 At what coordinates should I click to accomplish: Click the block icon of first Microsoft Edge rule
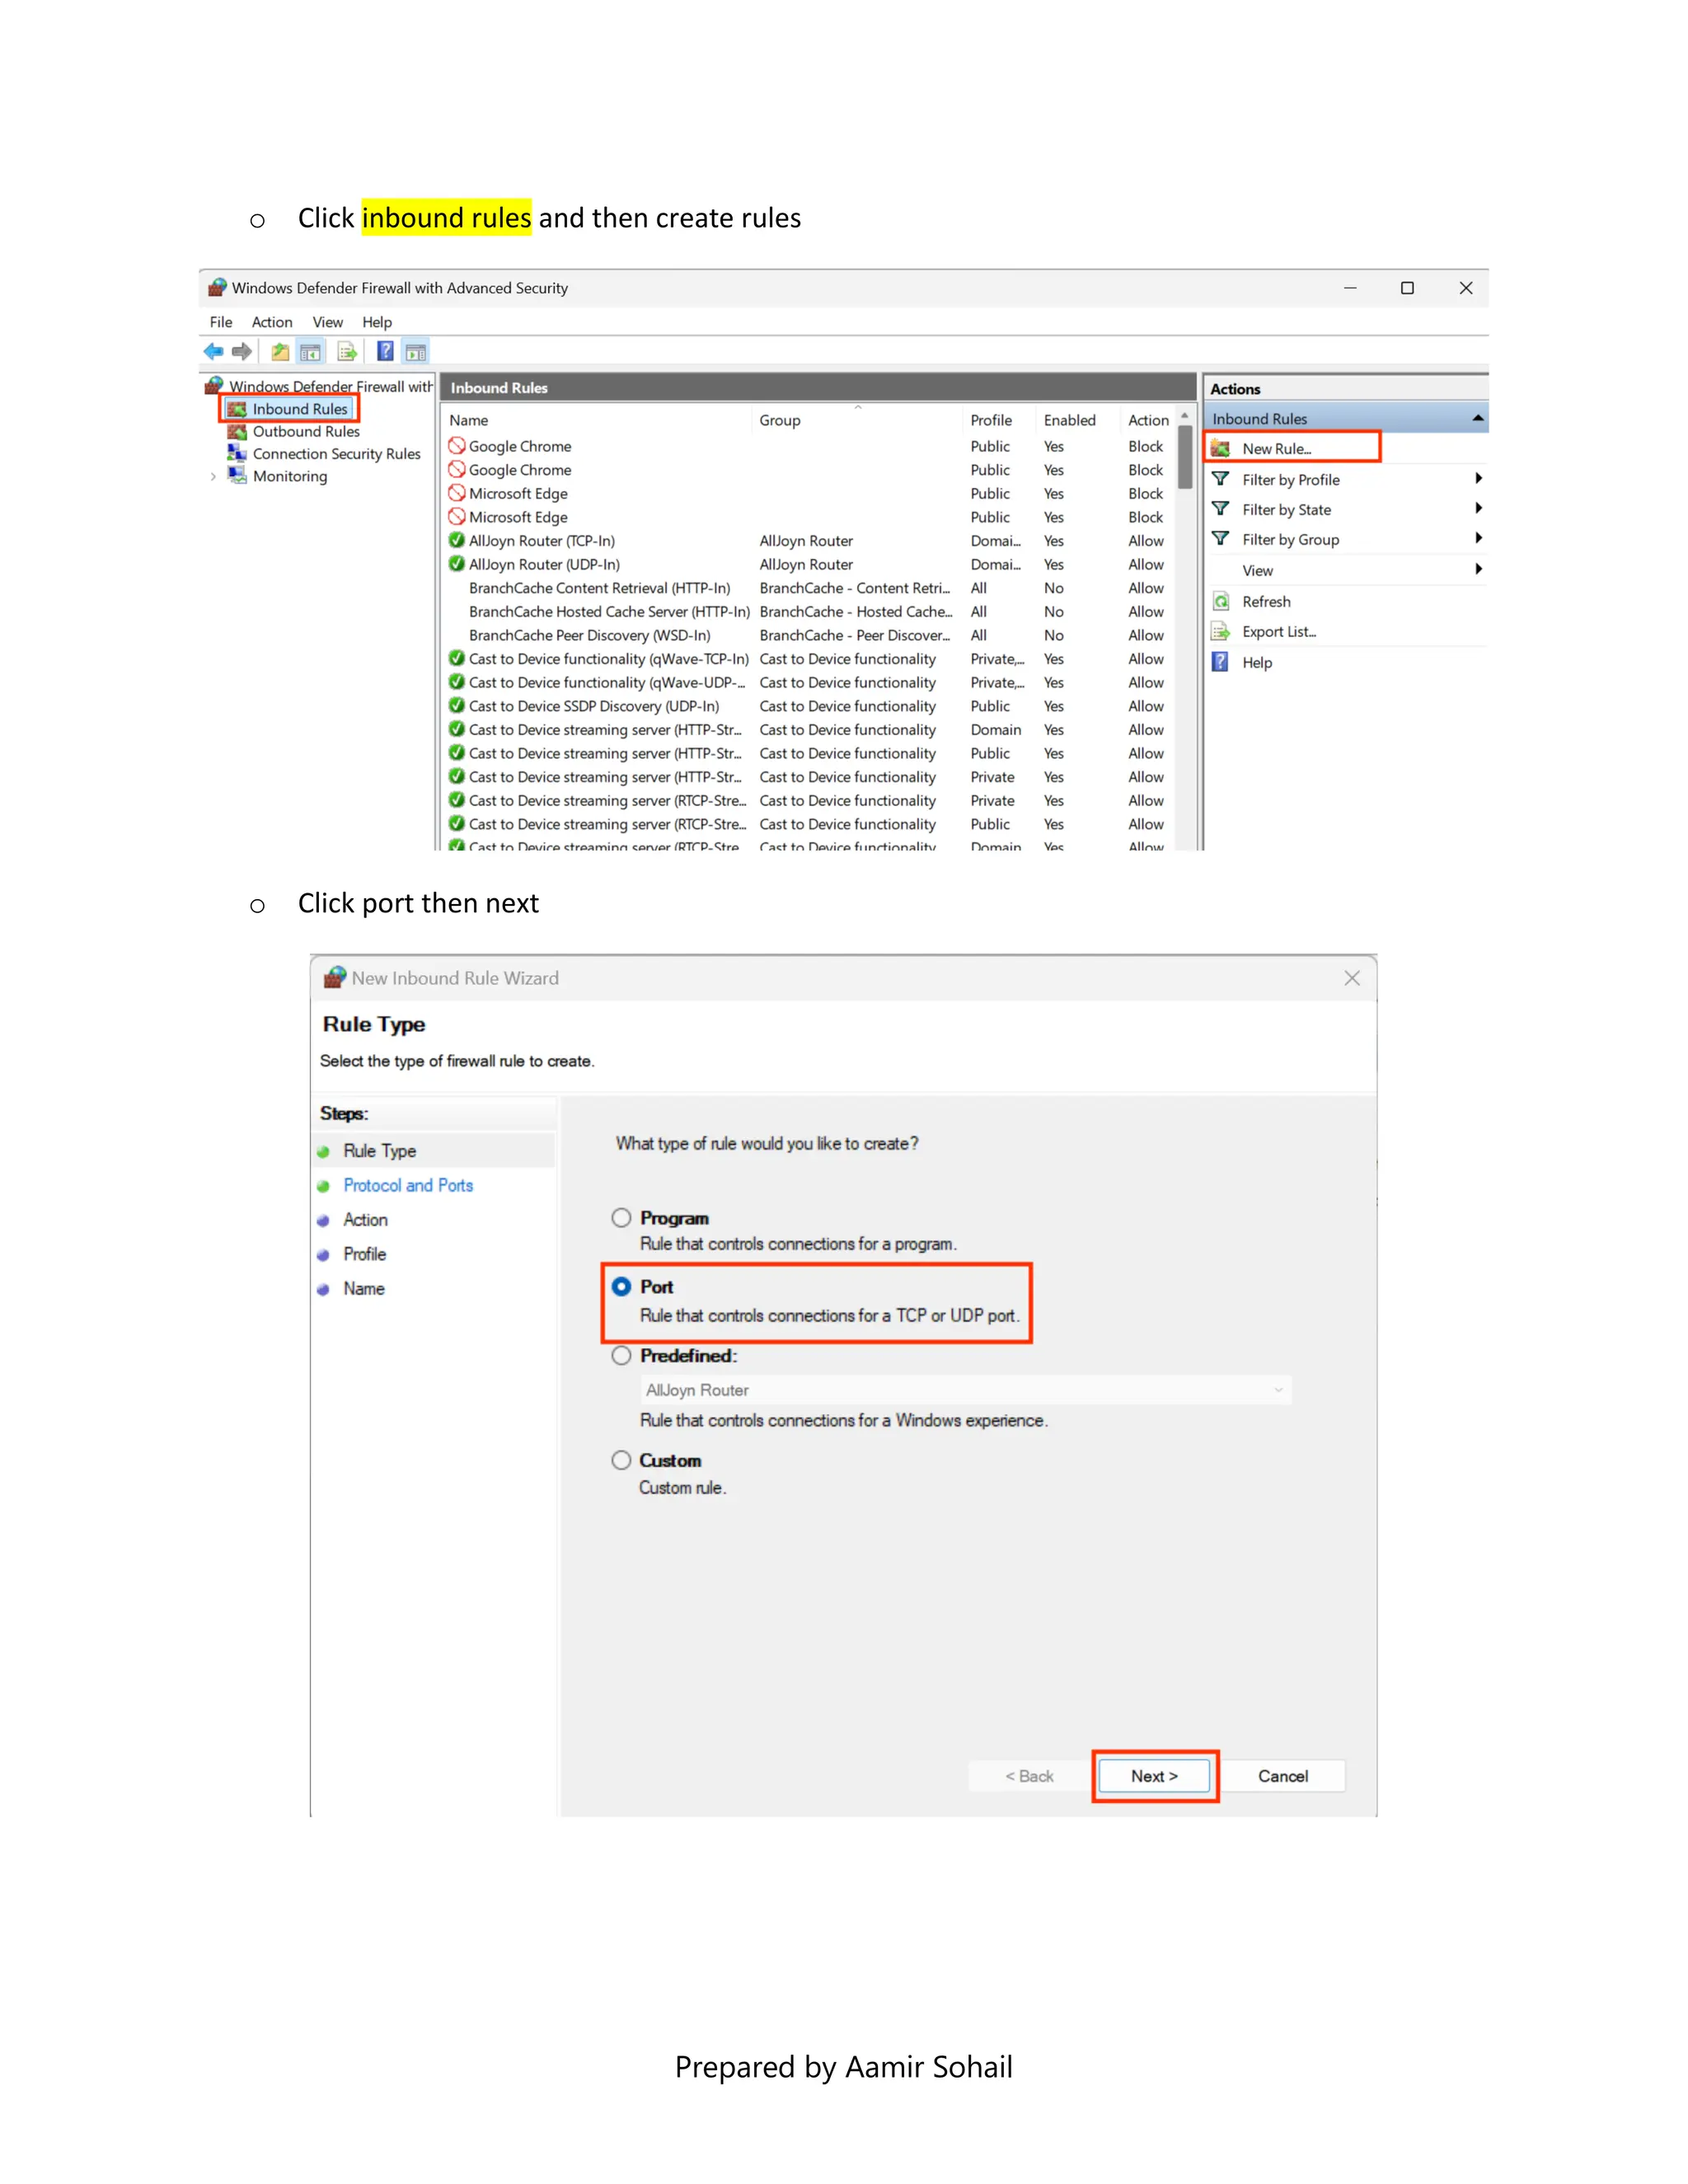457,493
